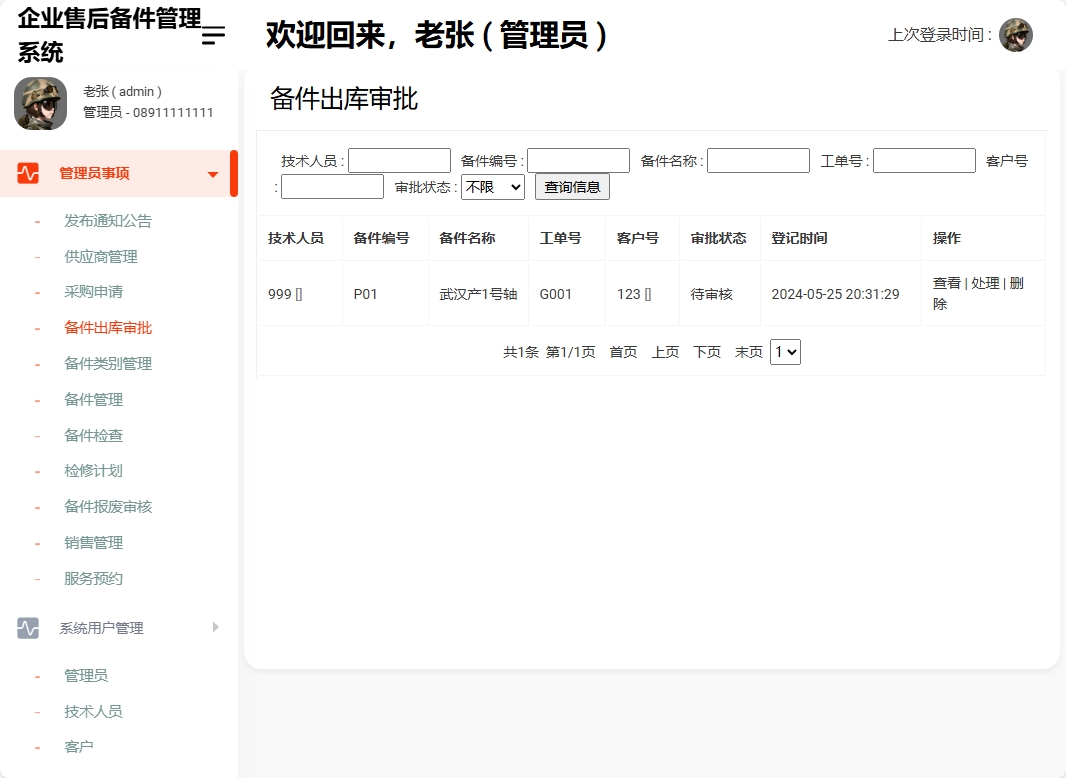
Task: Click the 系统用户管理 section icon
Action: click(x=27, y=627)
